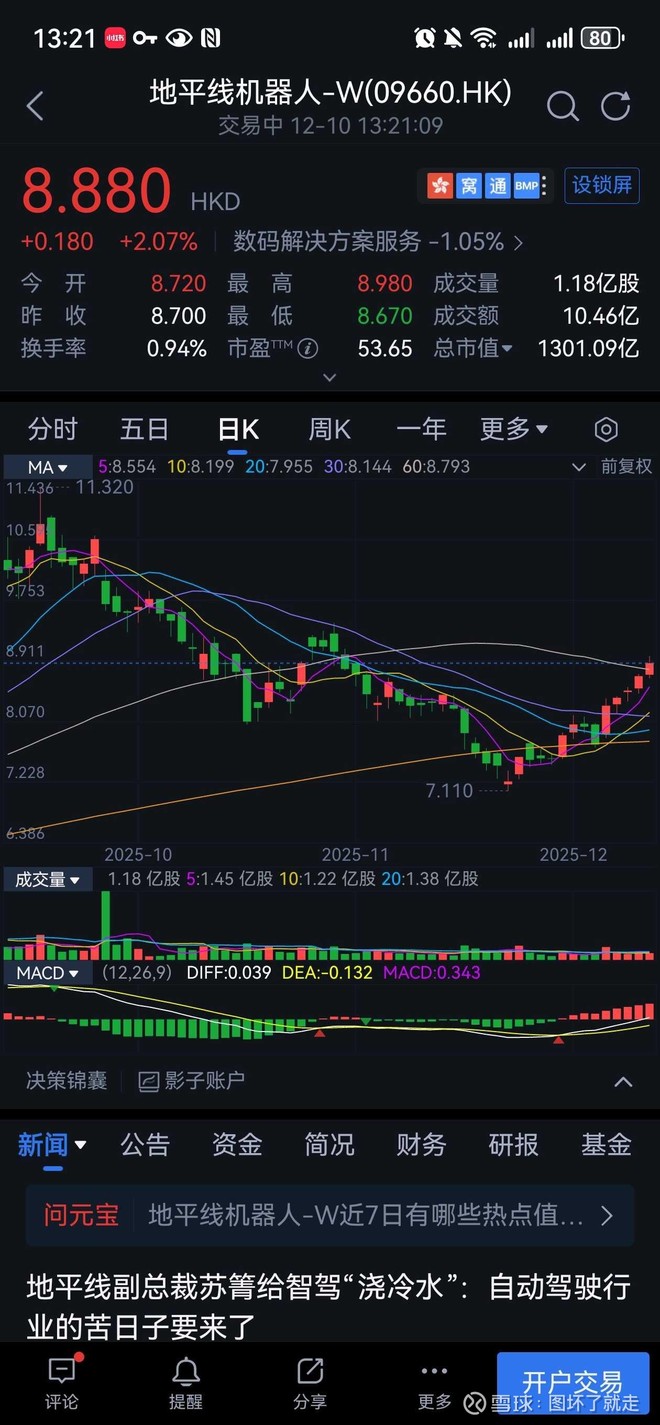Tap the Wi-Fi status icon

[484, 38]
